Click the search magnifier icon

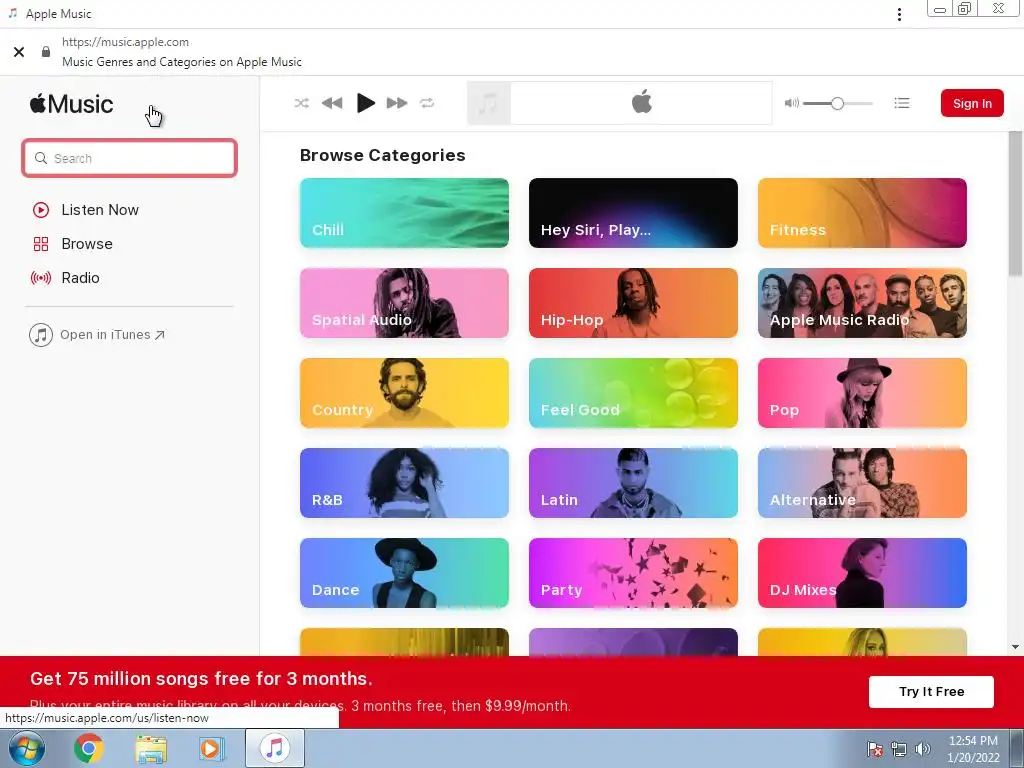(x=41, y=158)
